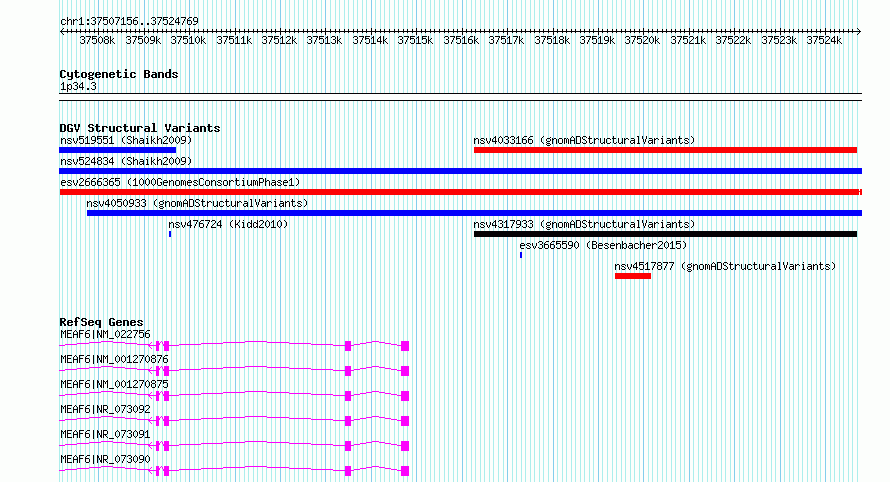Open variant nsv4317933 gnomAD label
This screenshot has width=890, height=482.
pos(584,224)
